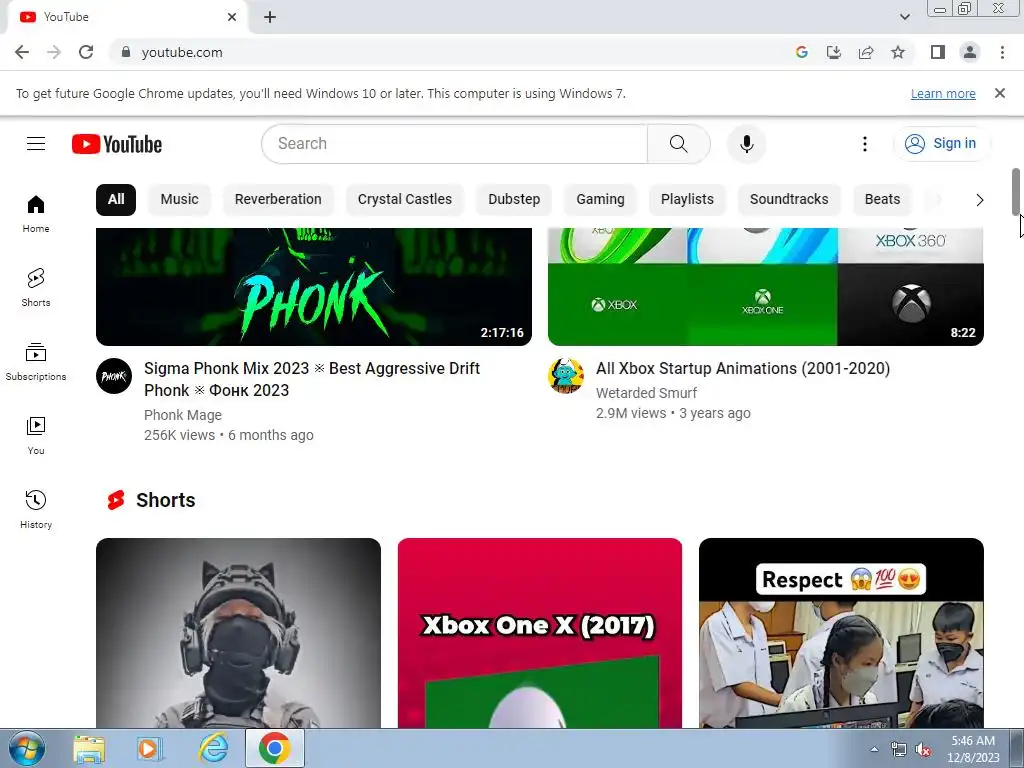
Task: Select the Dubstep filter chip
Action: tap(514, 199)
